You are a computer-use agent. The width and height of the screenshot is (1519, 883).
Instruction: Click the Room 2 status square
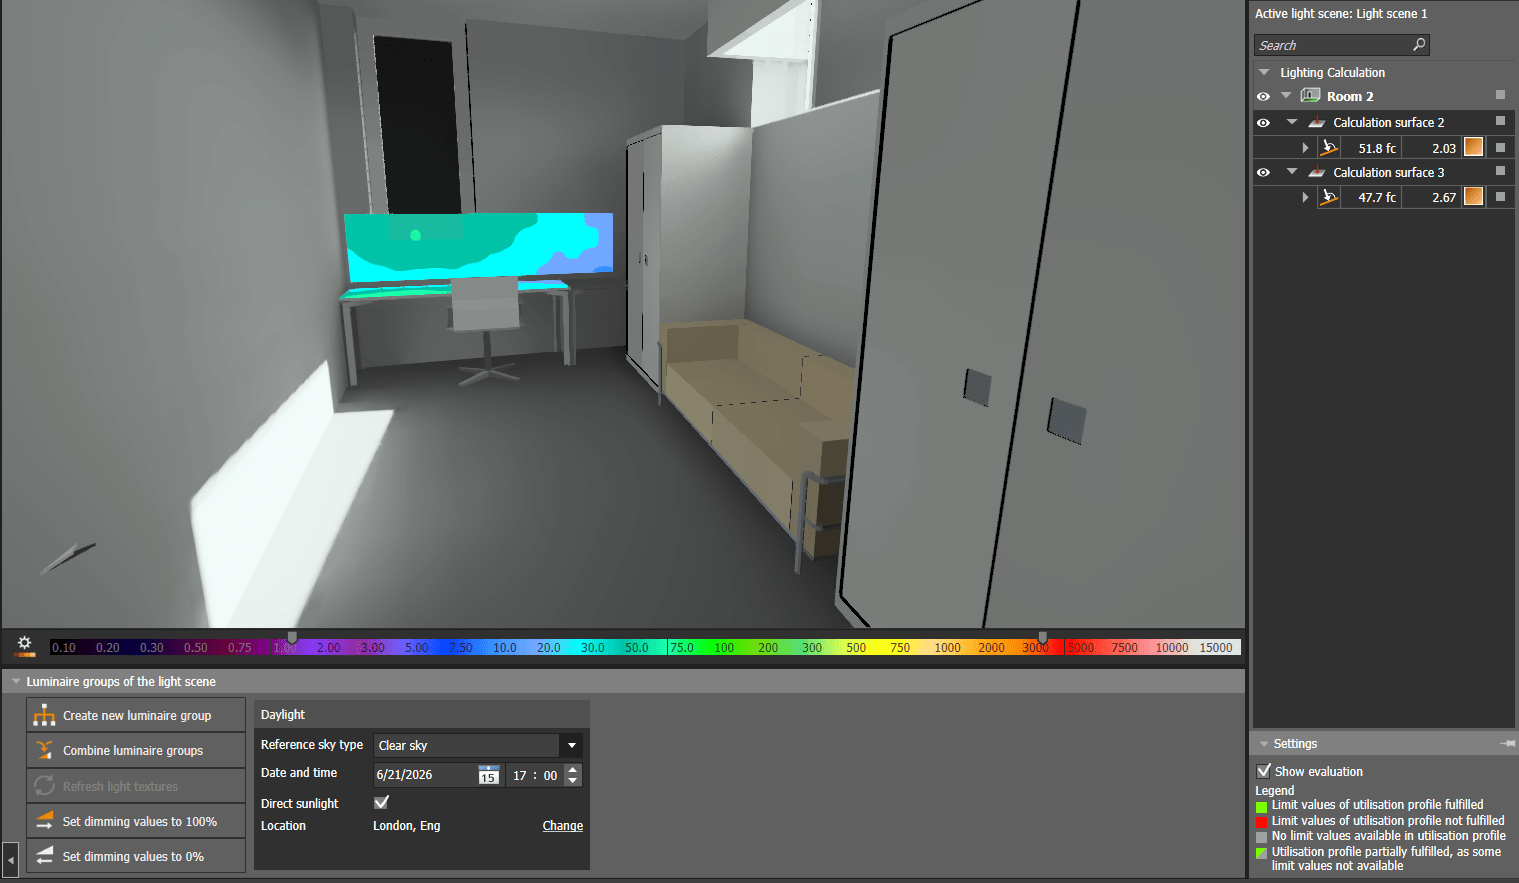[1500, 95]
